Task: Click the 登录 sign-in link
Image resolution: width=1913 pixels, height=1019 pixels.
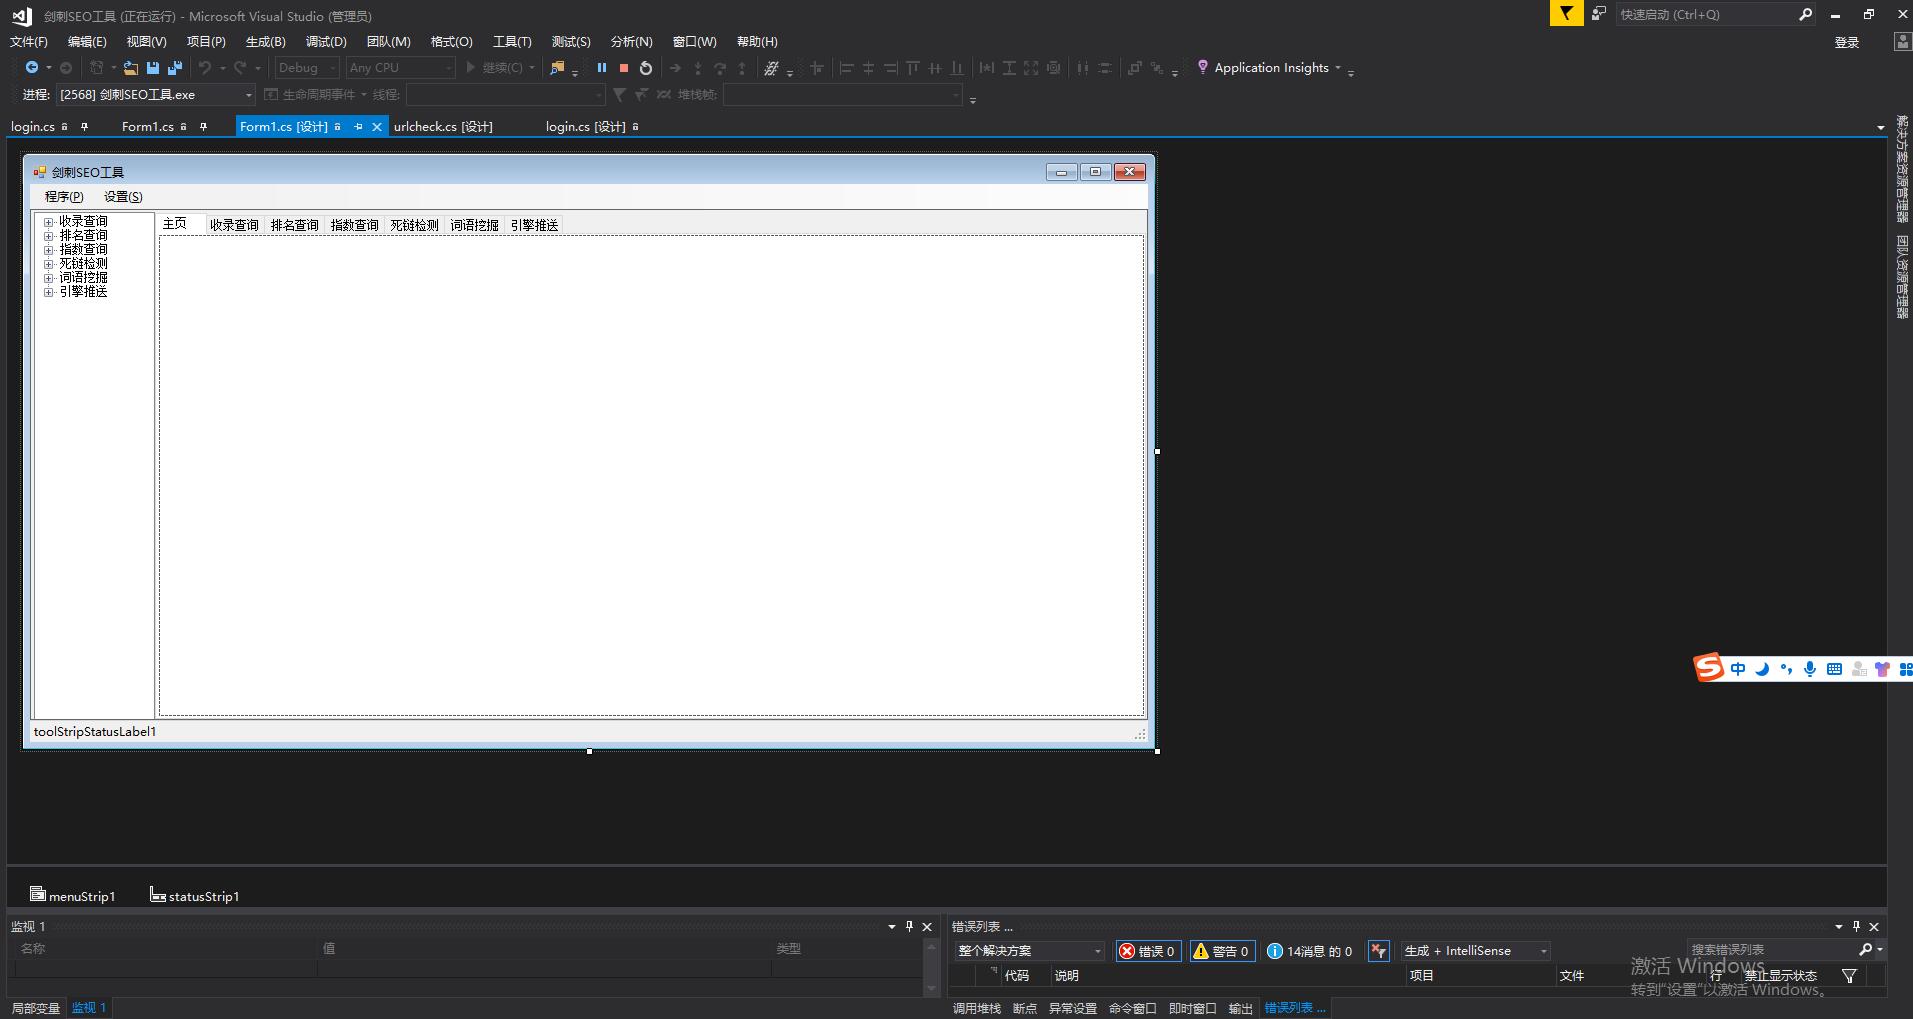Action: (1847, 42)
